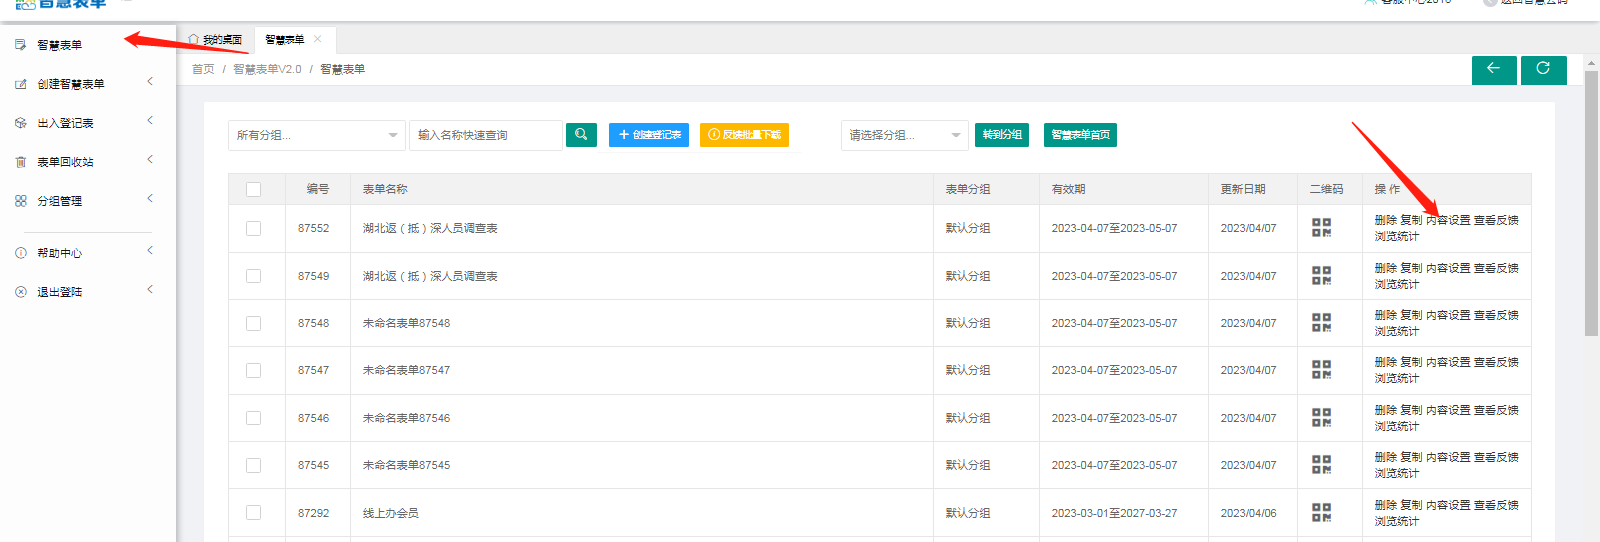Check the box for row 87549
This screenshot has height=542, width=1600.
pyautogui.click(x=253, y=276)
